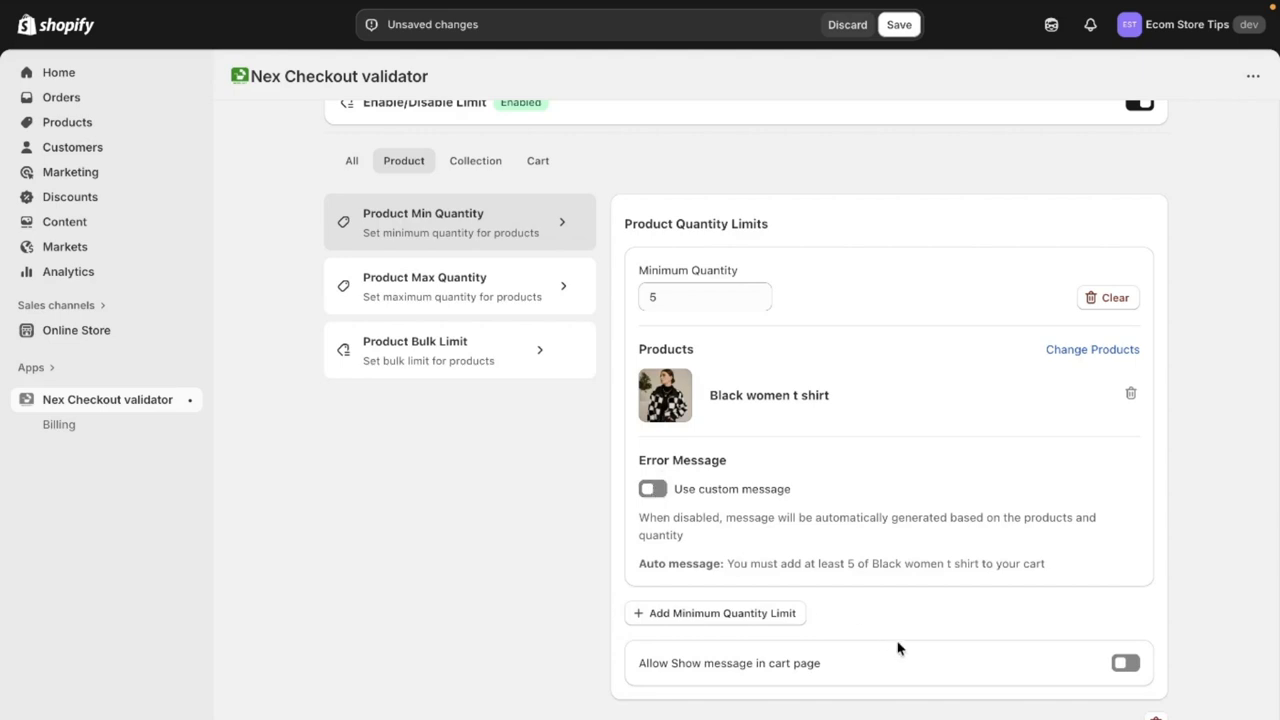
Task: Click the Marketing icon in sidebar
Action: pyautogui.click(x=27, y=172)
